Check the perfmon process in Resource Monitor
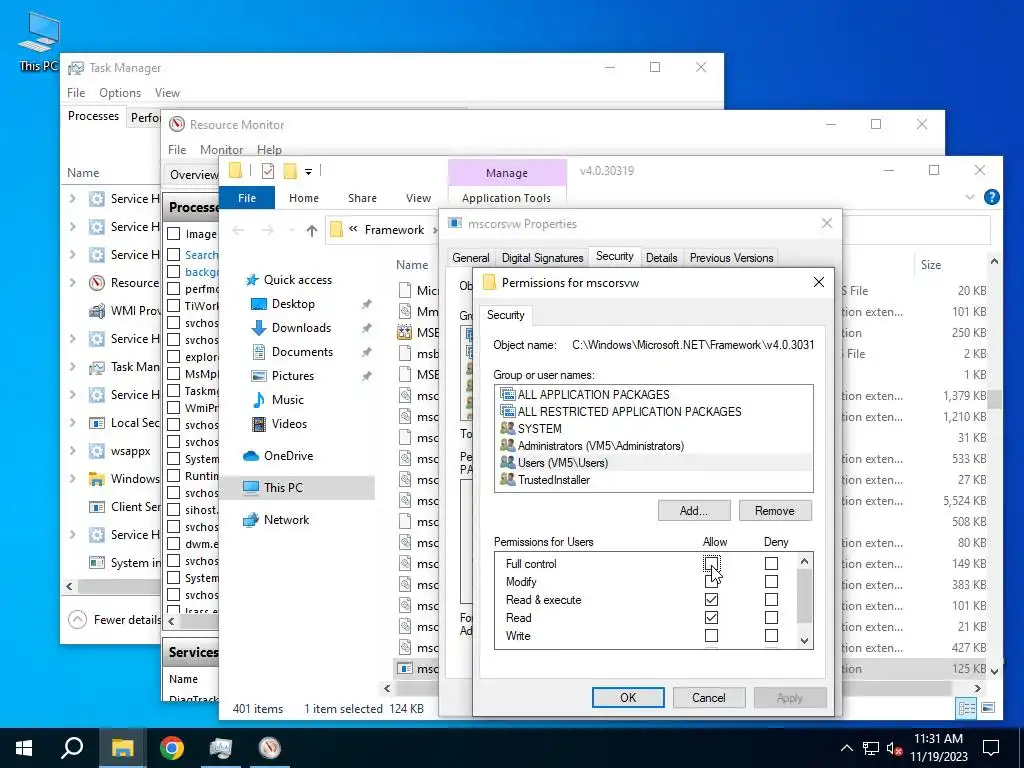Screen dimensions: 1024x768 [174, 289]
